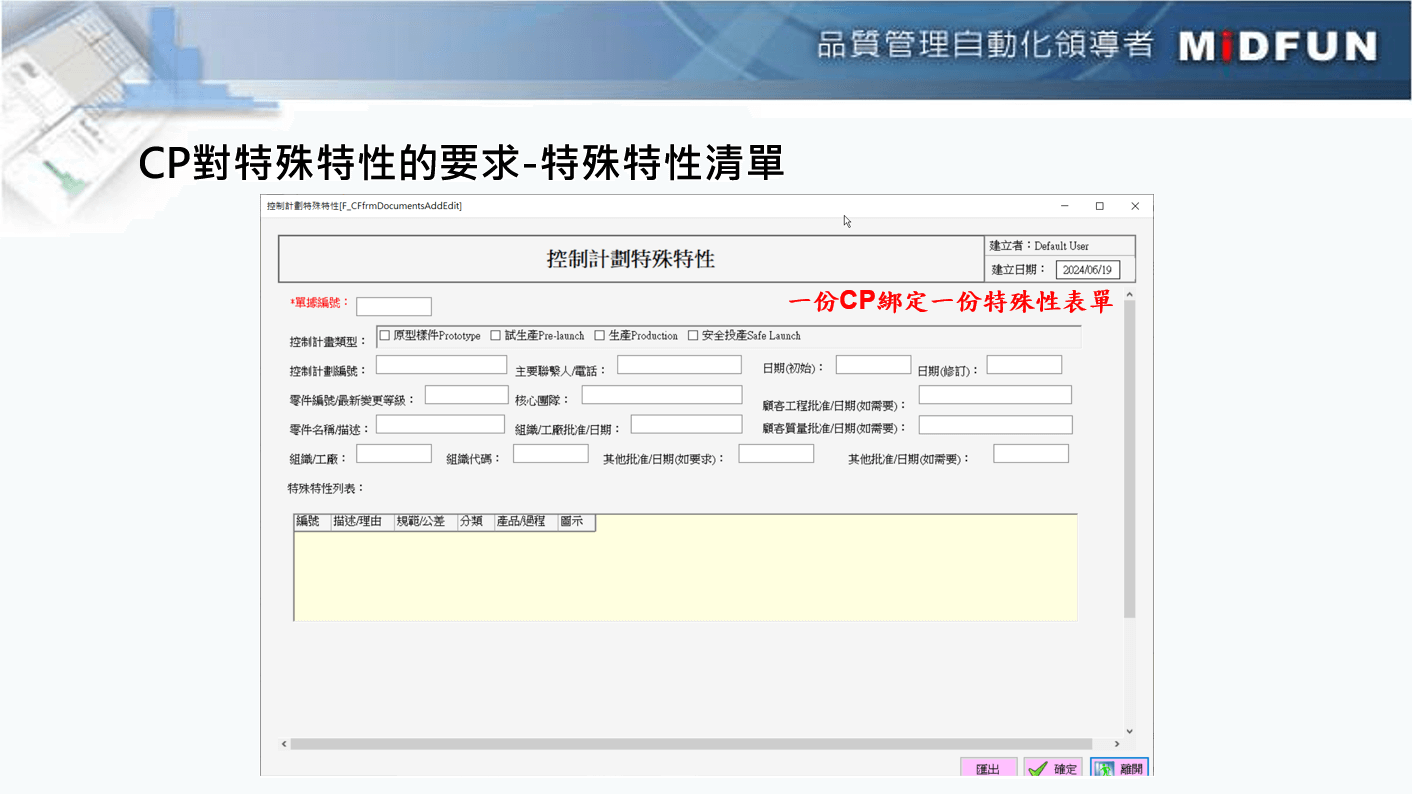The image size is (1412, 794).
Task: Click the 產品/過程 column header
Action: [522, 522]
